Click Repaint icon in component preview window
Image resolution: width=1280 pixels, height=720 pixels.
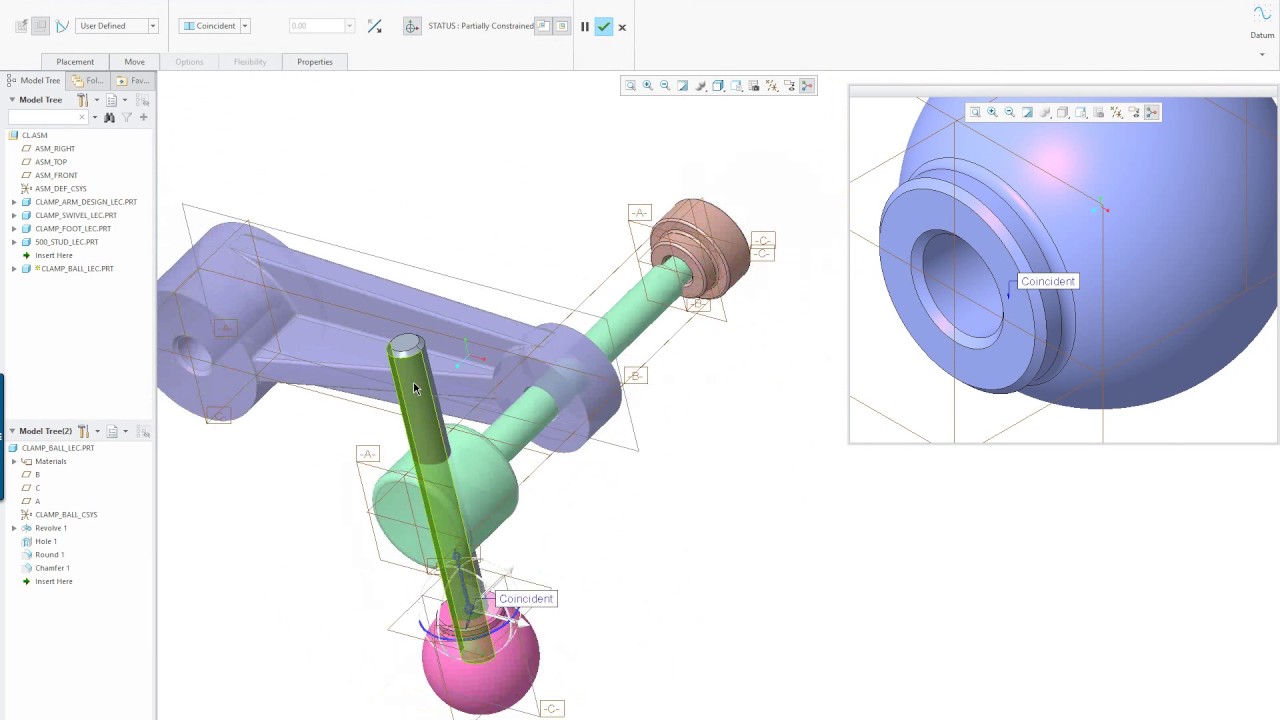pos(1027,113)
